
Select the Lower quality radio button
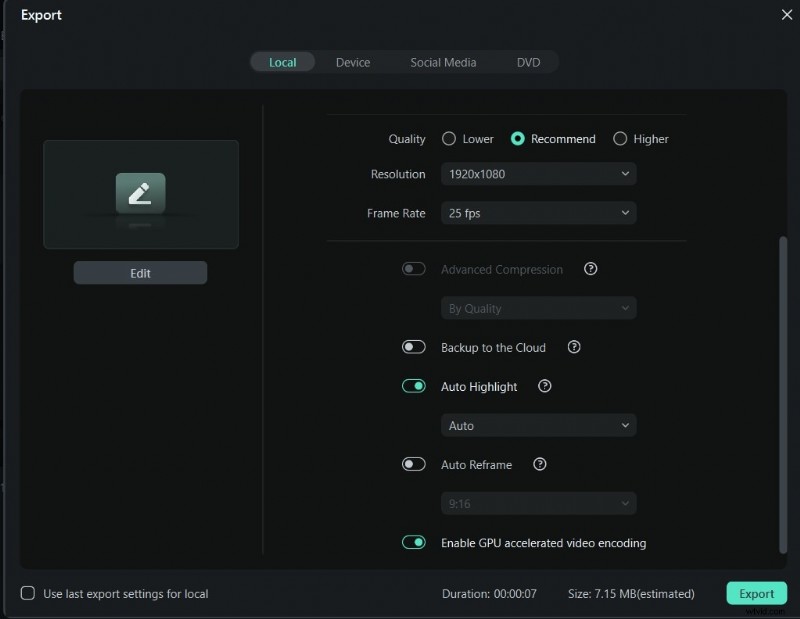pyautogui.click(x=450, y=139)
